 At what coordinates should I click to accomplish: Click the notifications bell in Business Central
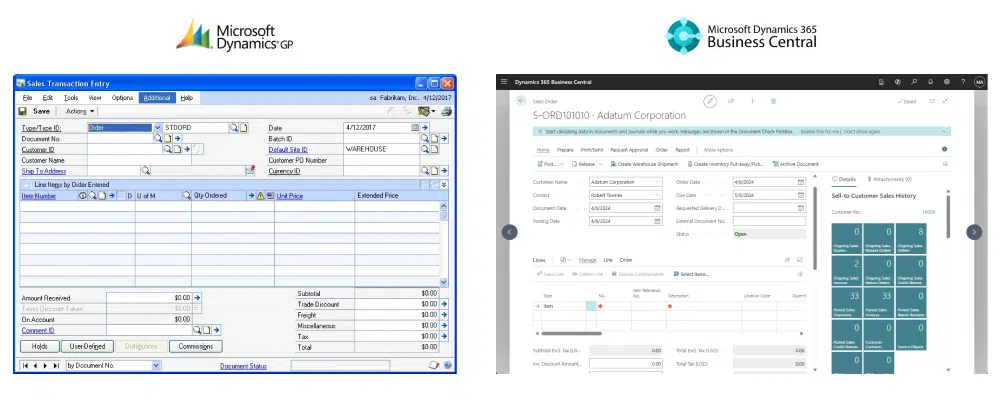click(930, 82)
